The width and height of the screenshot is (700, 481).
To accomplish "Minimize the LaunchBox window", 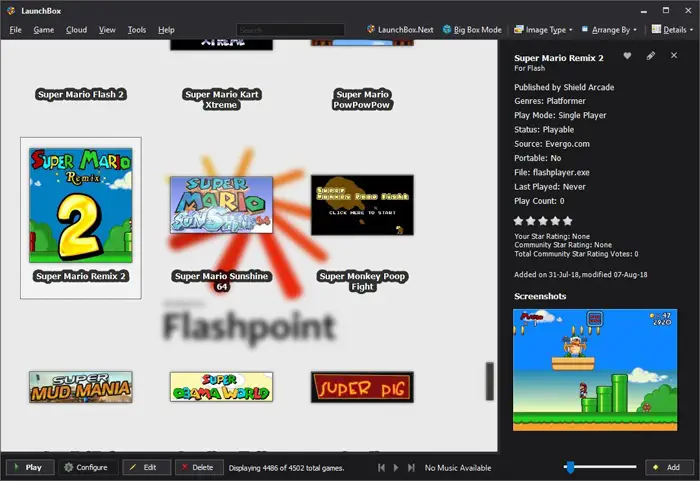I will pos(644,10).
